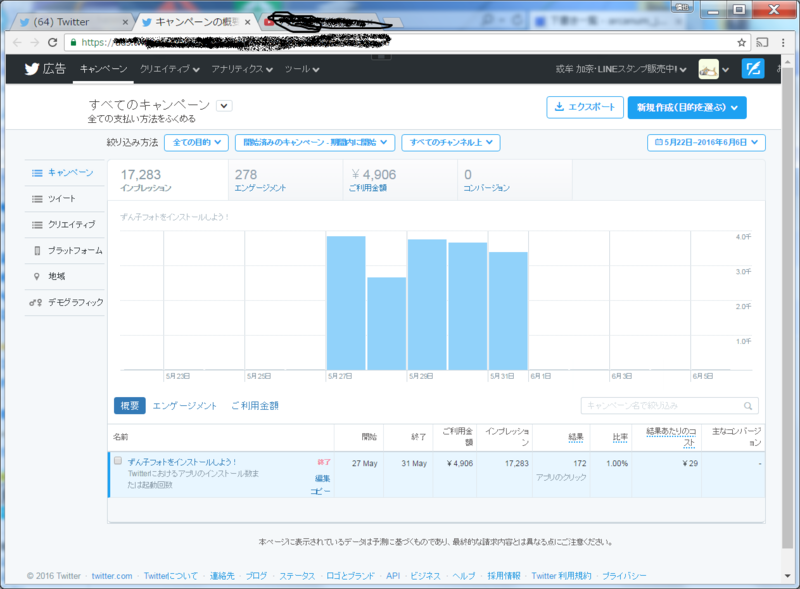Select the インプレッション 17,283 metric tile
Image resolution: width=800 pixels, height=589 pixels.
[x=168, y=180]
